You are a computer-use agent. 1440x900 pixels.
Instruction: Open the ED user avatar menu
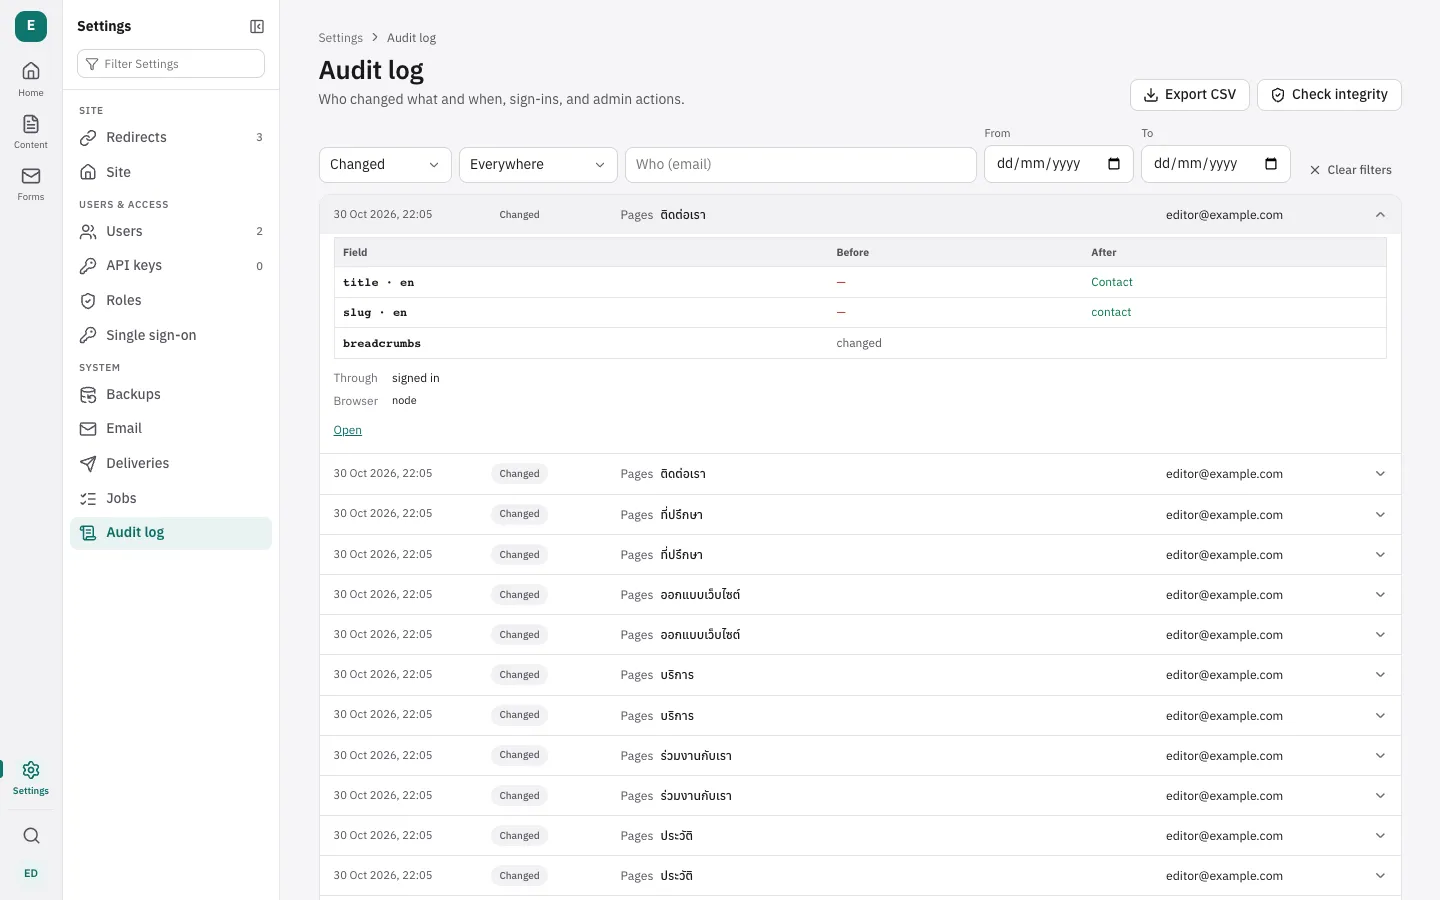tap(31, 873)
